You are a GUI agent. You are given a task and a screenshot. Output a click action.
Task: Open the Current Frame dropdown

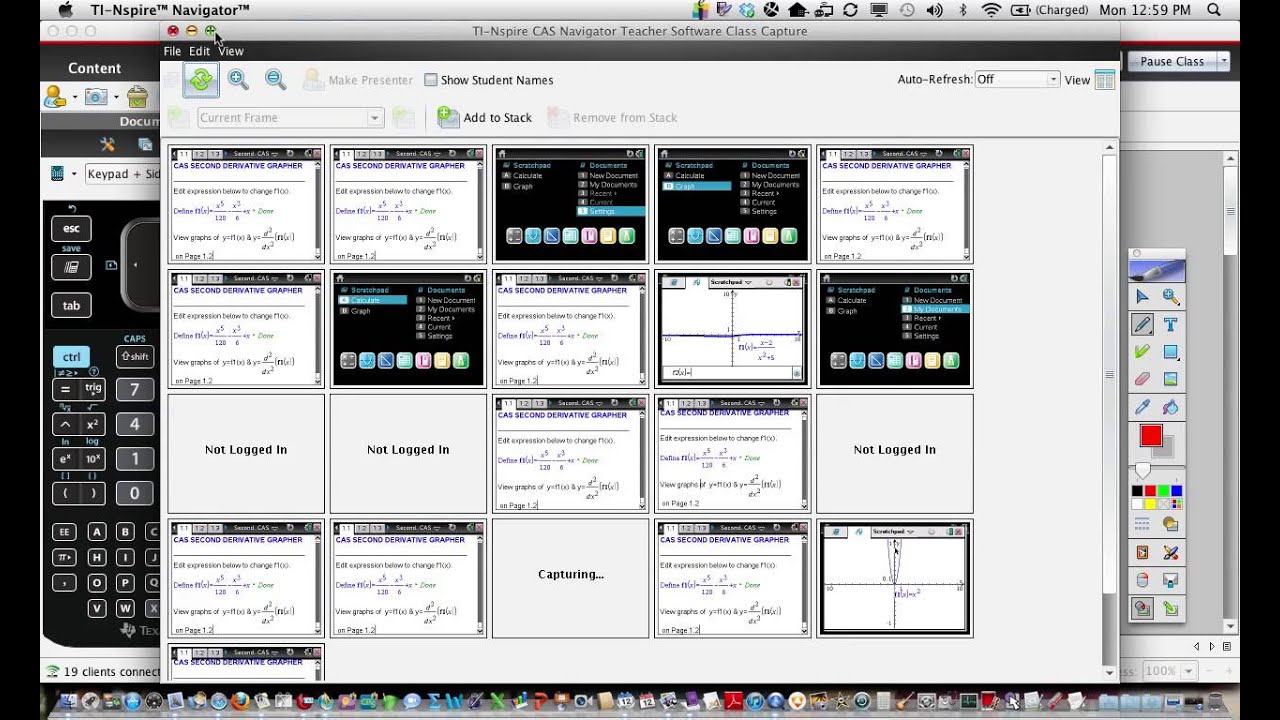290,118
